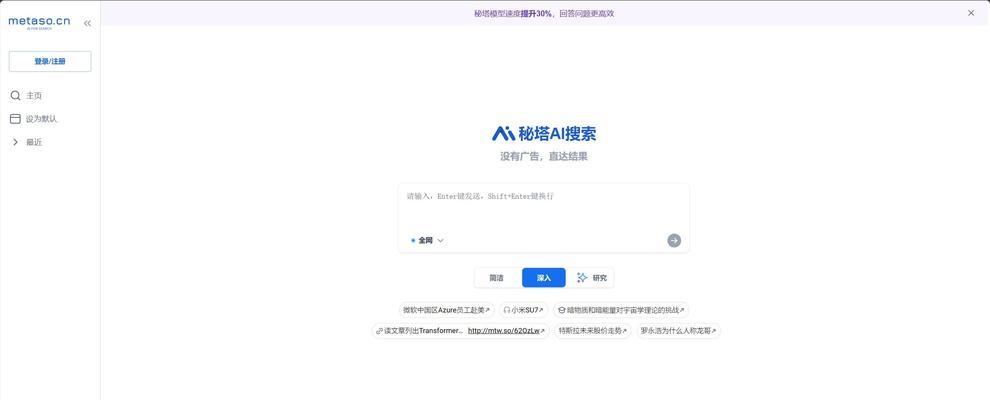Switch to 深入 mode
The height and width of the screenshot is (400, 990).
(544, 278)
